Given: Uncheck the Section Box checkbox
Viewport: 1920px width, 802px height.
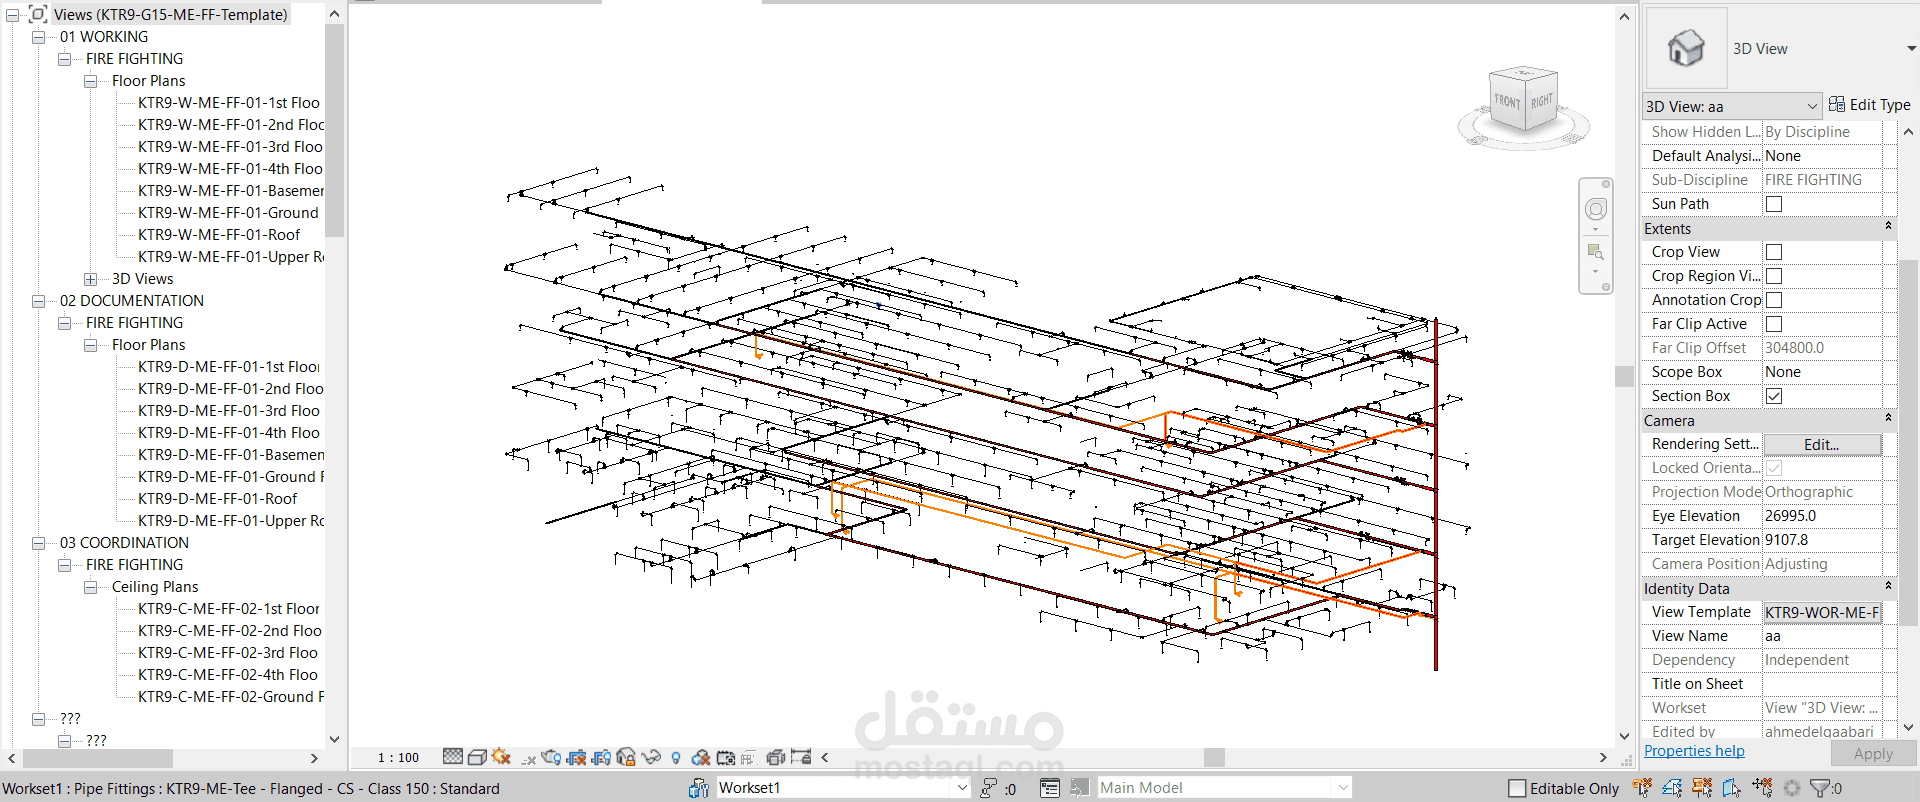Looking at the screenshot, I should pyautogui.click(x=1774, y=396).
